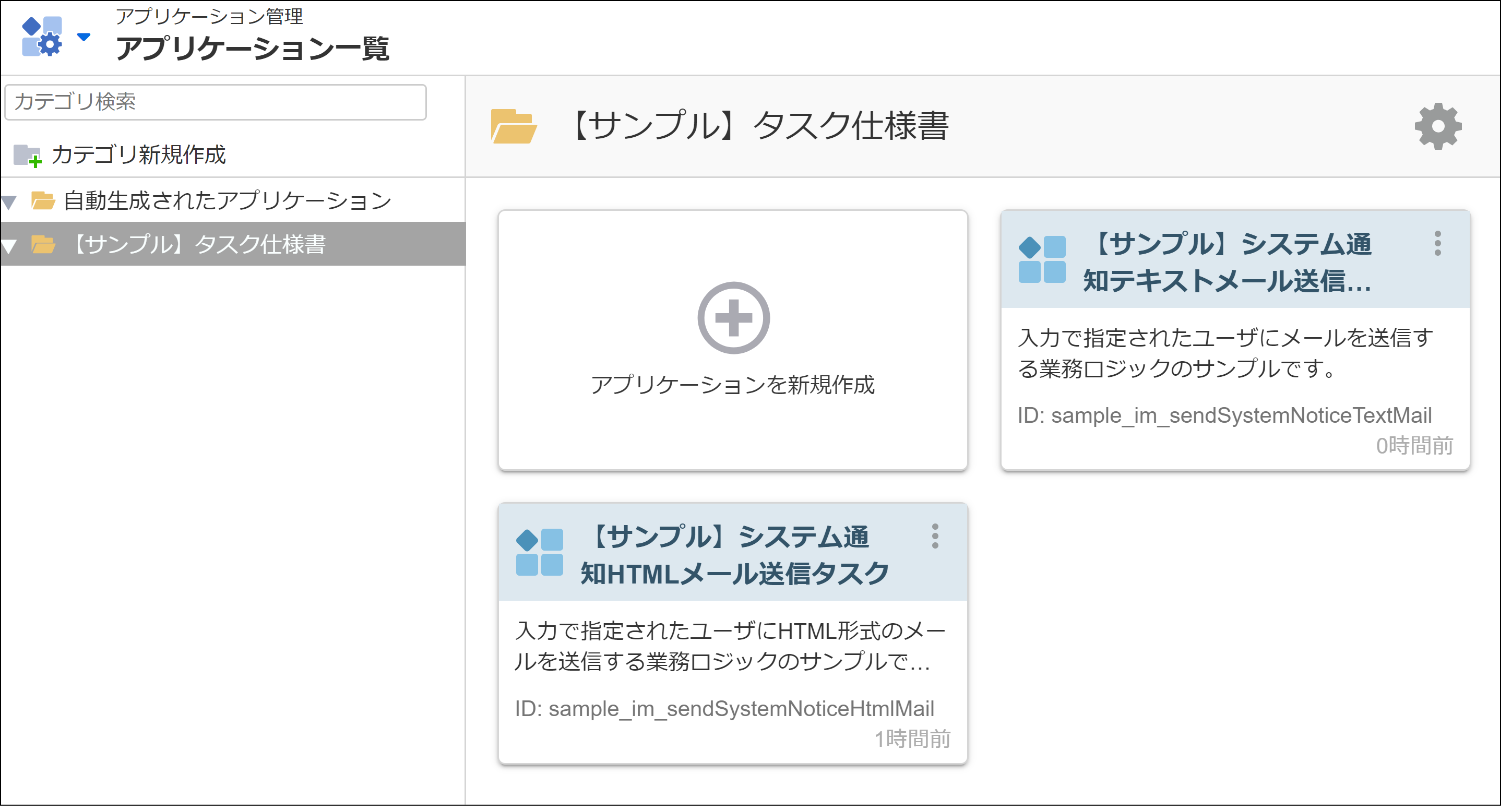Click description of テキストメール送信 card

click(1226, 354)
